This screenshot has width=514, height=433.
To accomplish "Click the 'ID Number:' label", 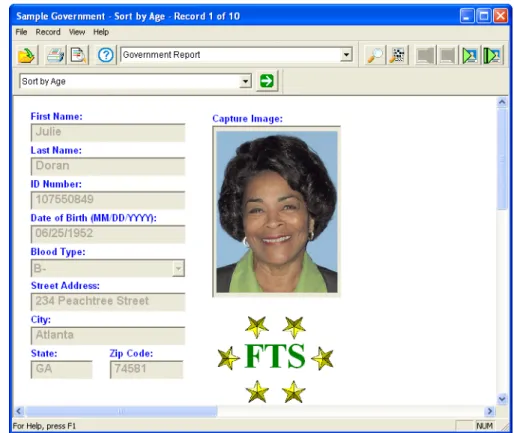I will (x=56, y=184).
